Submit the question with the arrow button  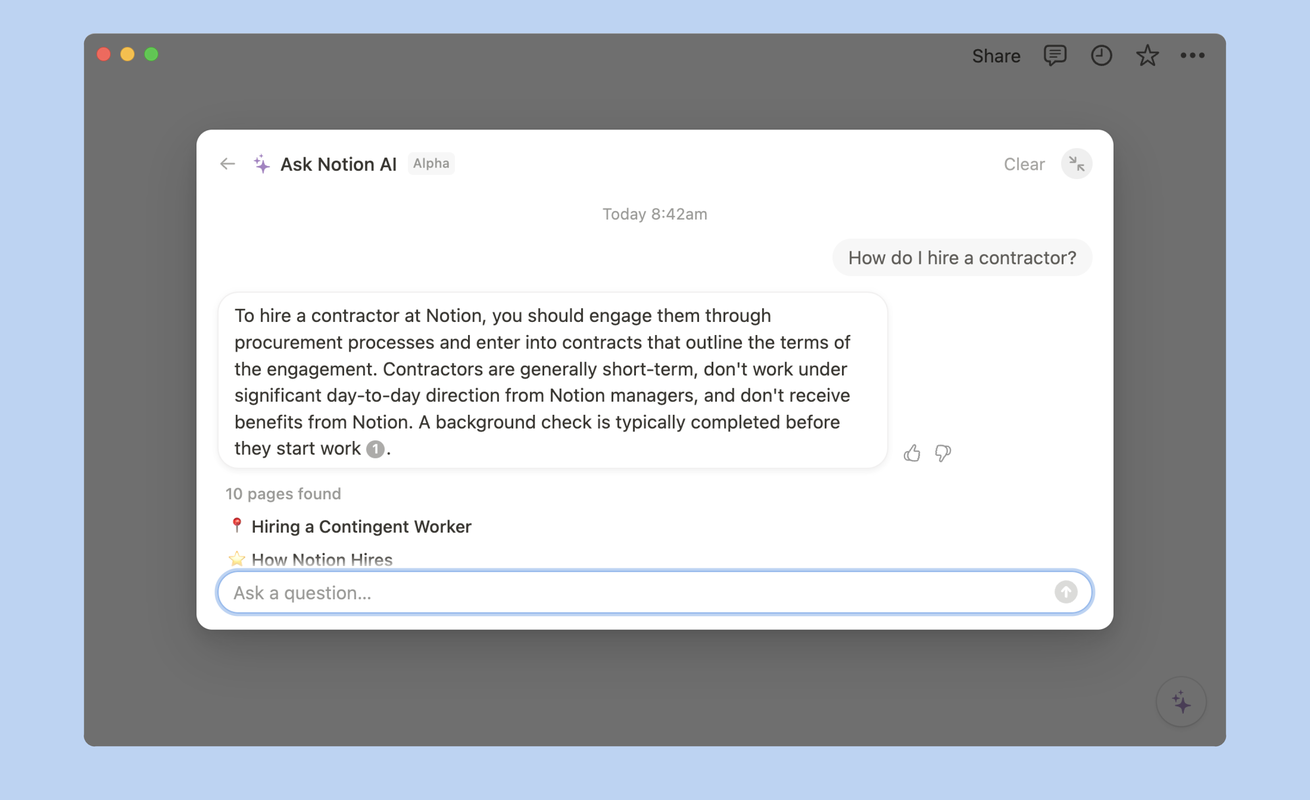(1066, 592)
